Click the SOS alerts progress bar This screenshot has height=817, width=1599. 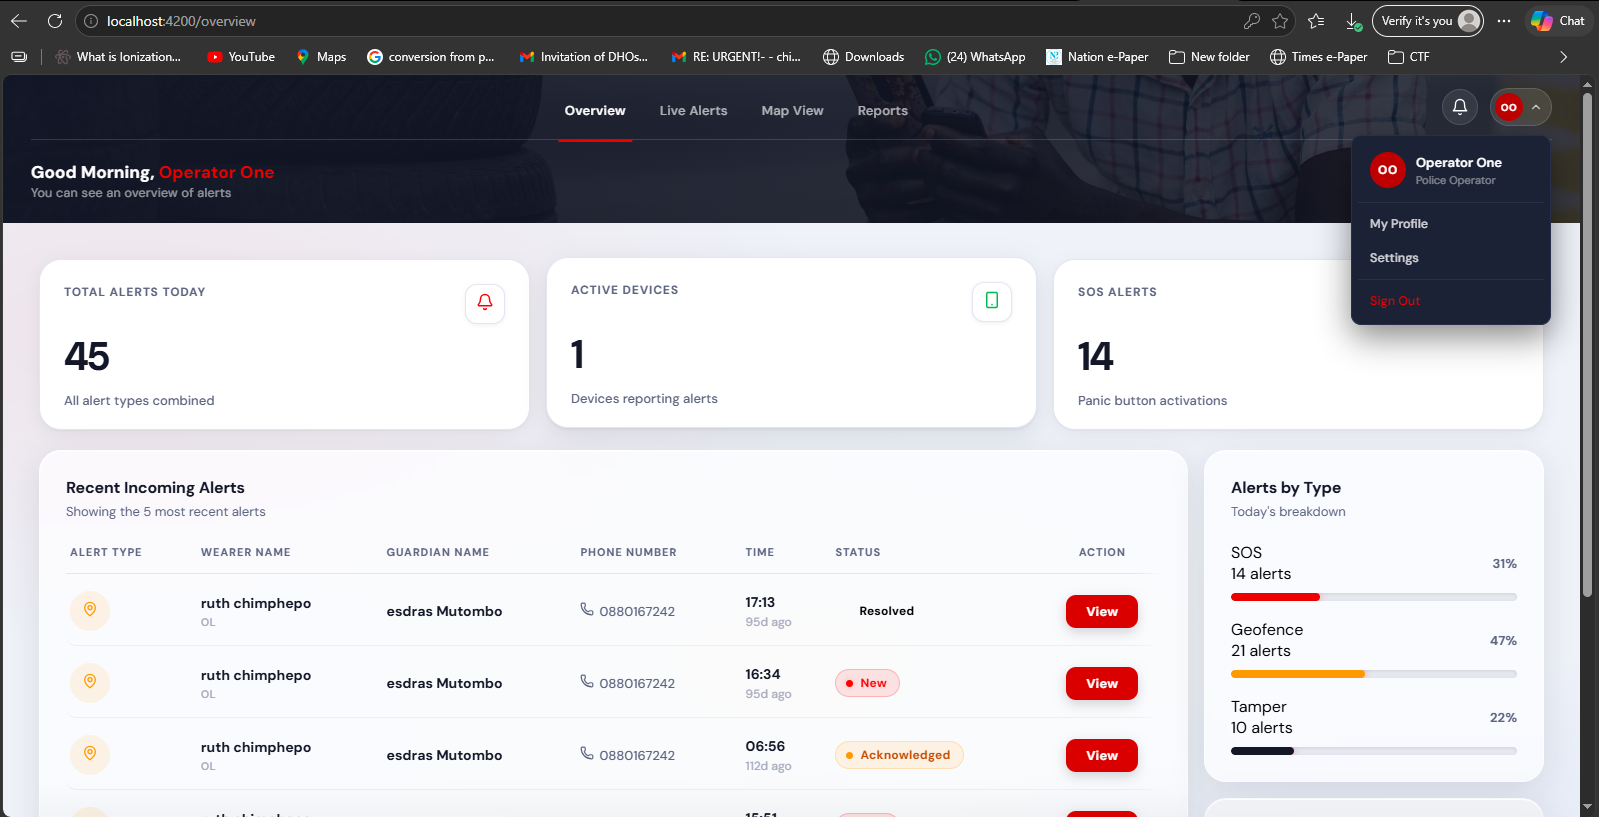pos(1373,597)
